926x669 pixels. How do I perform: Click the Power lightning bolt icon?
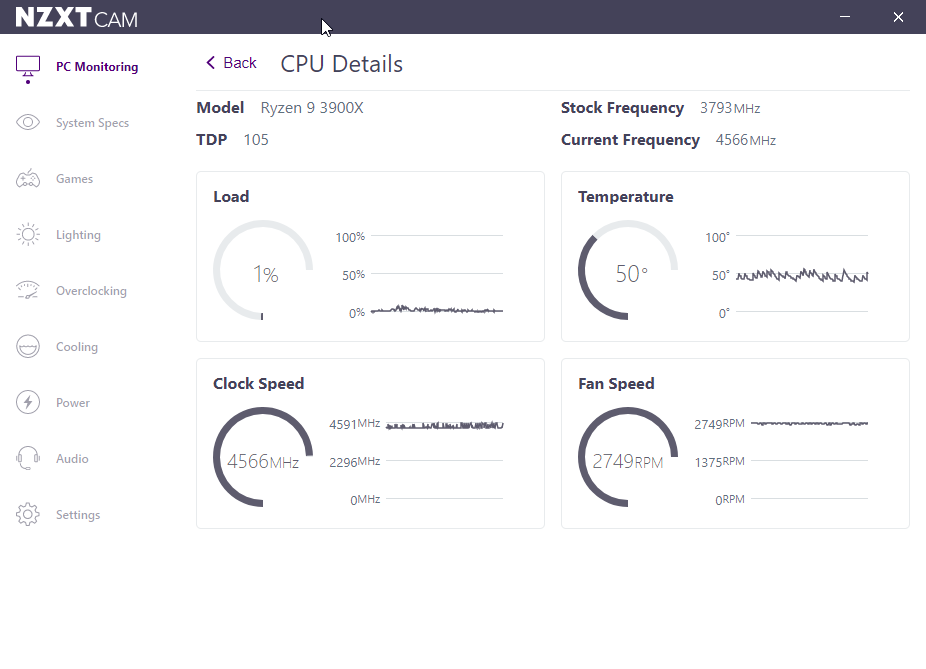pyautogui.click(x=28, y=403)
